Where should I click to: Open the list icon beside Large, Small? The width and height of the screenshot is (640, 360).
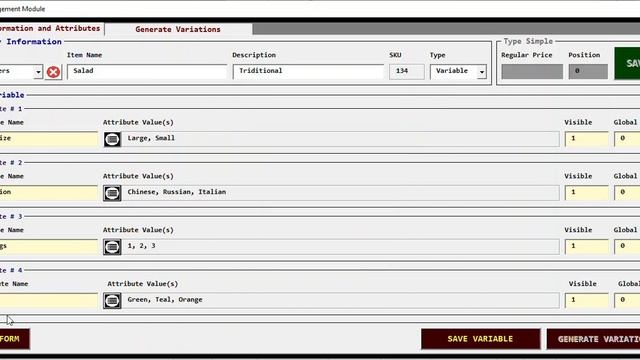click(112, 139)
